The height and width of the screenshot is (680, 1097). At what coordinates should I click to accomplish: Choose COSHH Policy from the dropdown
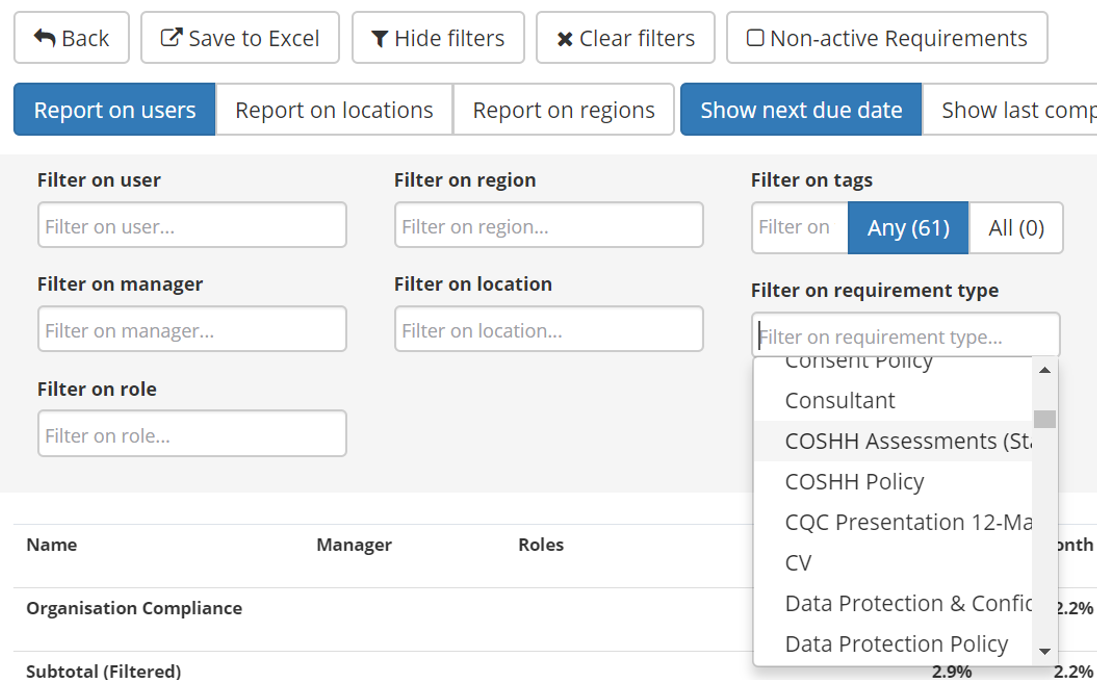(854, 481)
